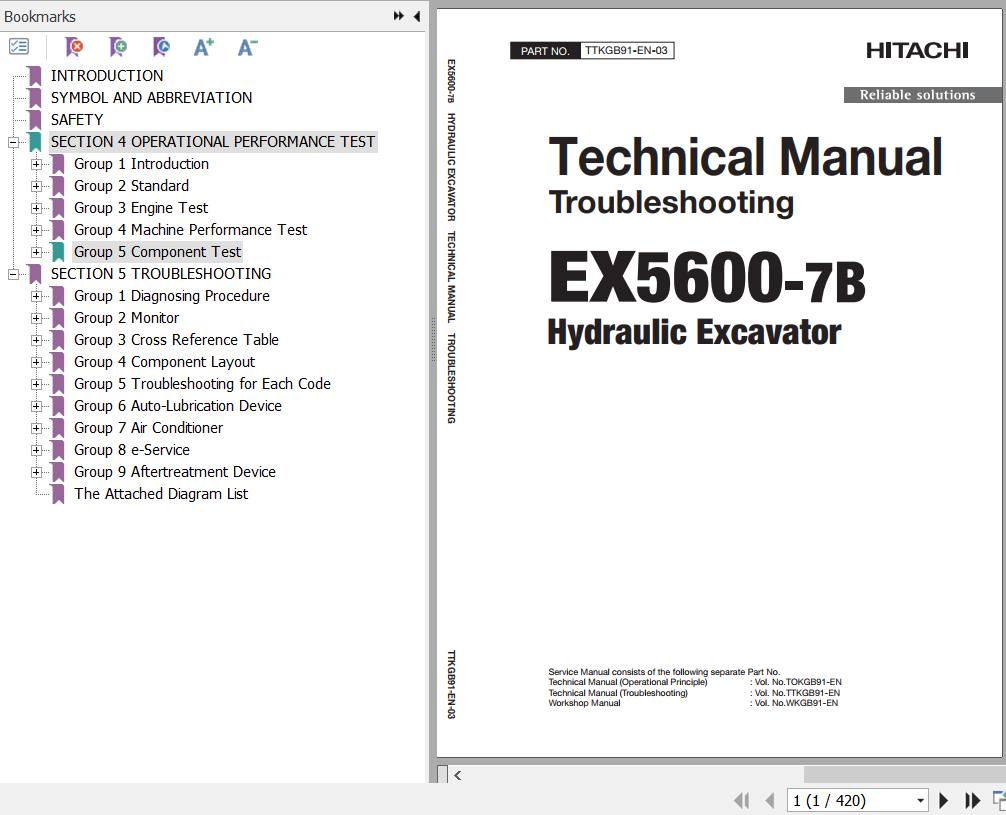
Task: Click the bookmark icon beside INTRODUCTION
Action: point(35,76)
